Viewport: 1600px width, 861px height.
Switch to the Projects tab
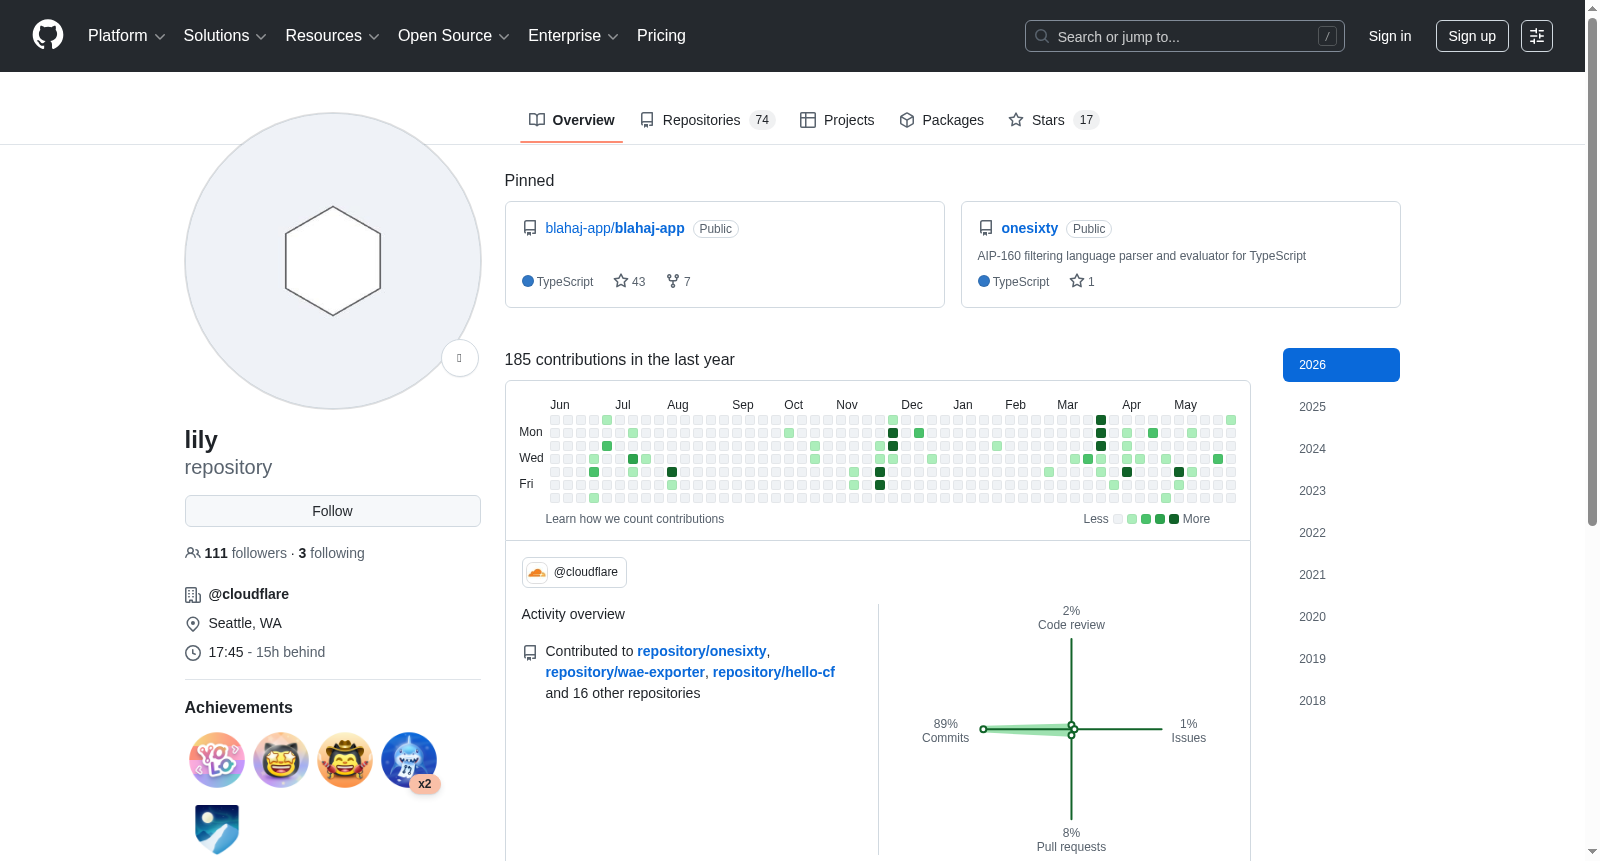pos(837,120)
